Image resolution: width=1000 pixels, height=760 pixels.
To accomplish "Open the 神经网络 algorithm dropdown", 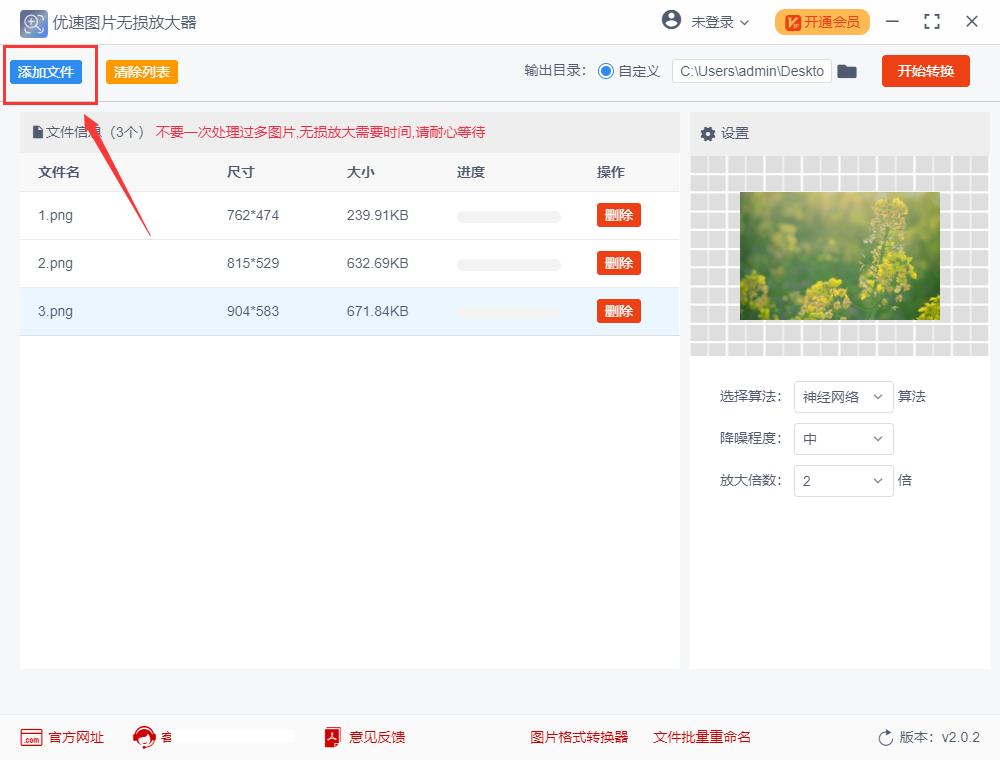I will [843, 397].
